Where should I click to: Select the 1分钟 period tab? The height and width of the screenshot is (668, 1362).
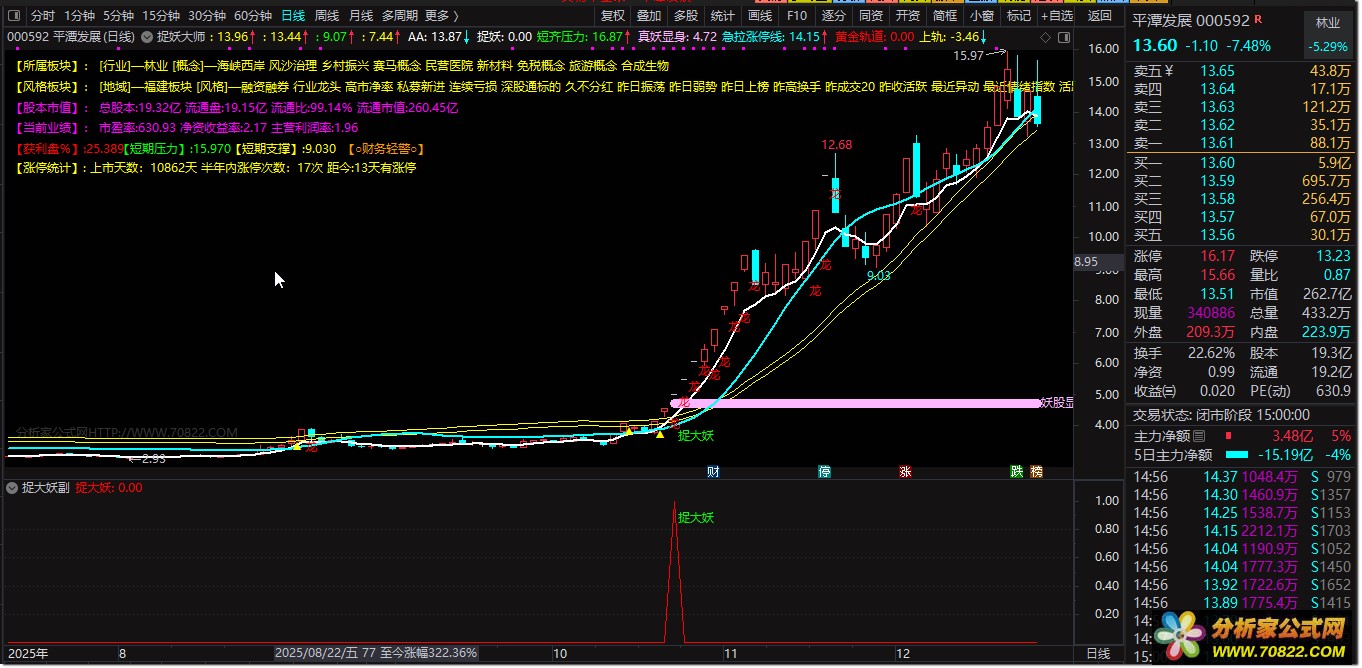coord(79,16)
